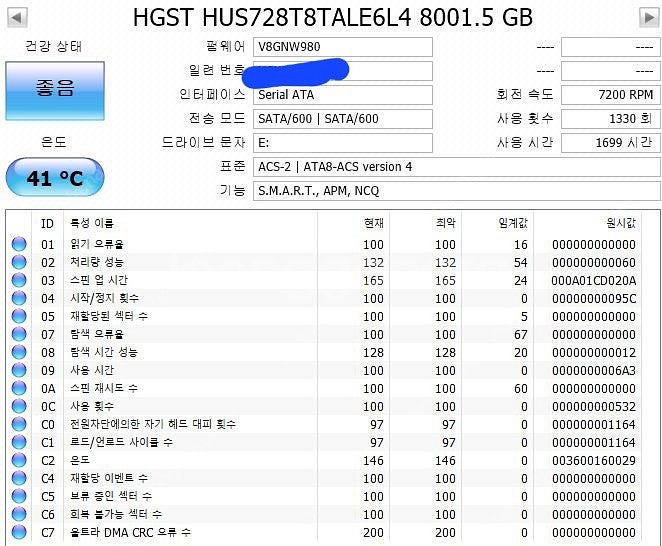Select the 로드/언로드 사이클 수 attribute name
This screenshot has width=662, height=546.
click(x=122, y=442)
